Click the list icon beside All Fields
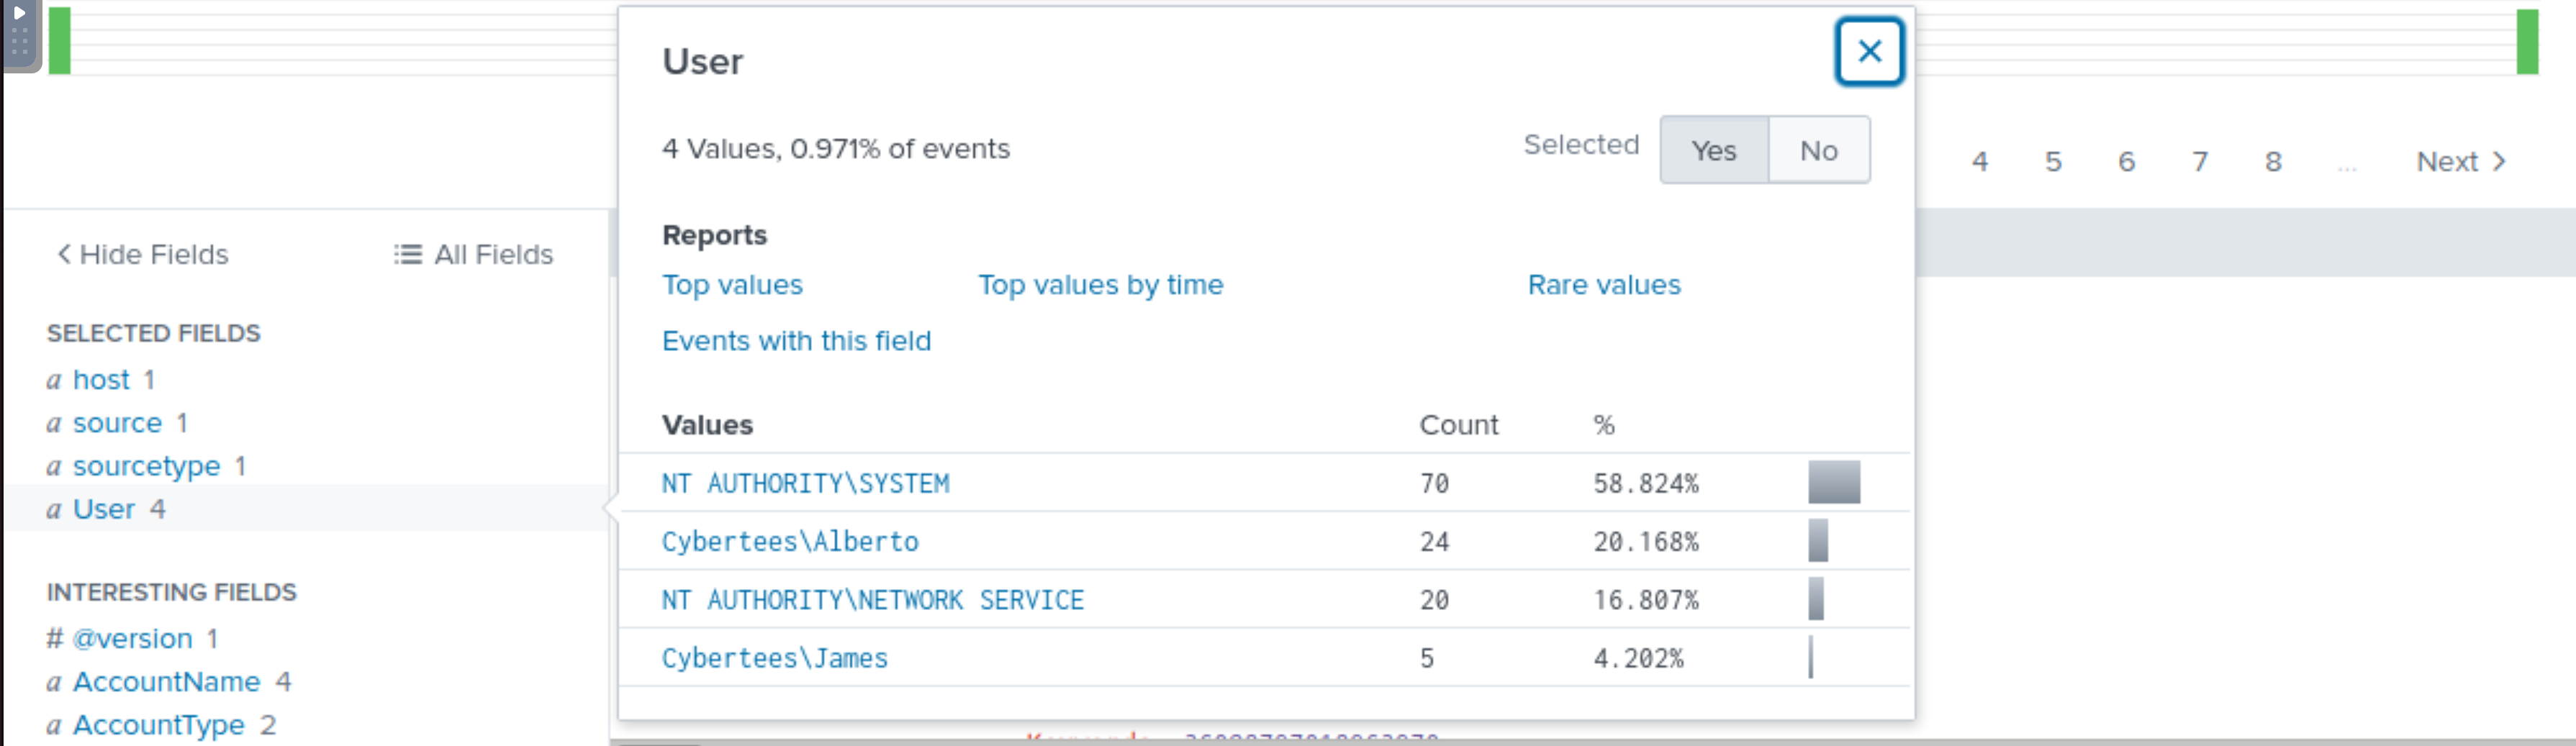This screenshot has height=746, width=2576. (x=407, y=254)
